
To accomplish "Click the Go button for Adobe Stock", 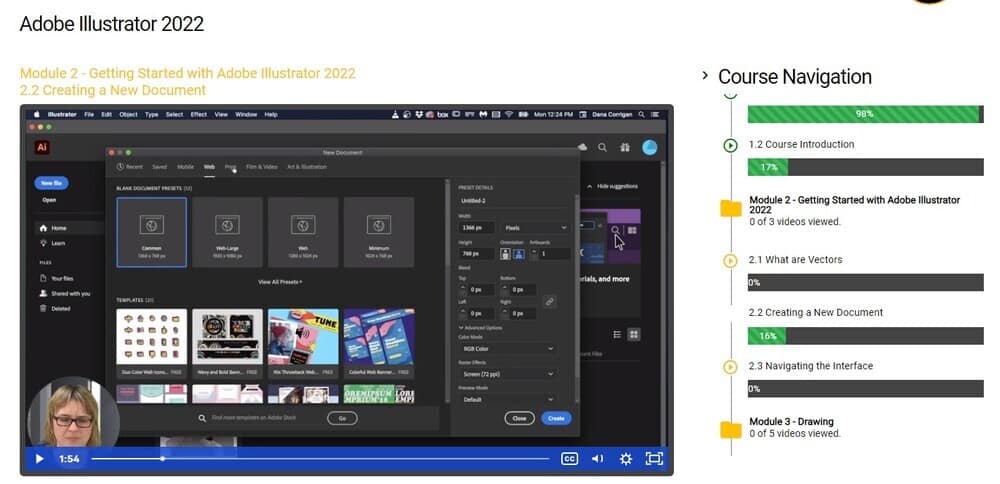I will [342, 418].
